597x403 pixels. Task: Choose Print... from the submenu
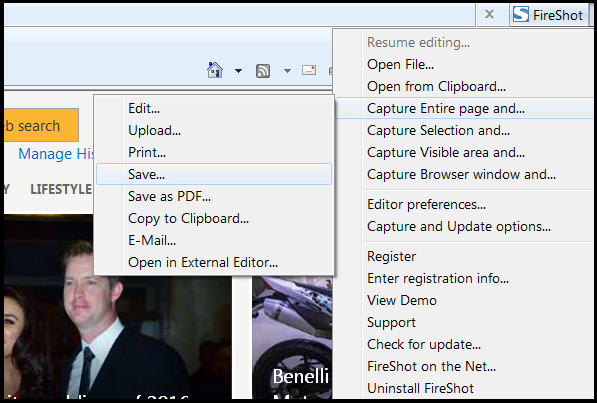pos(214,152)
